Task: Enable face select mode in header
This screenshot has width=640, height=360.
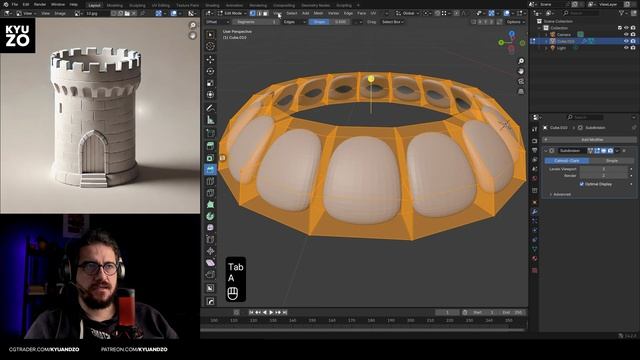Action: click(x=266, y=13)
